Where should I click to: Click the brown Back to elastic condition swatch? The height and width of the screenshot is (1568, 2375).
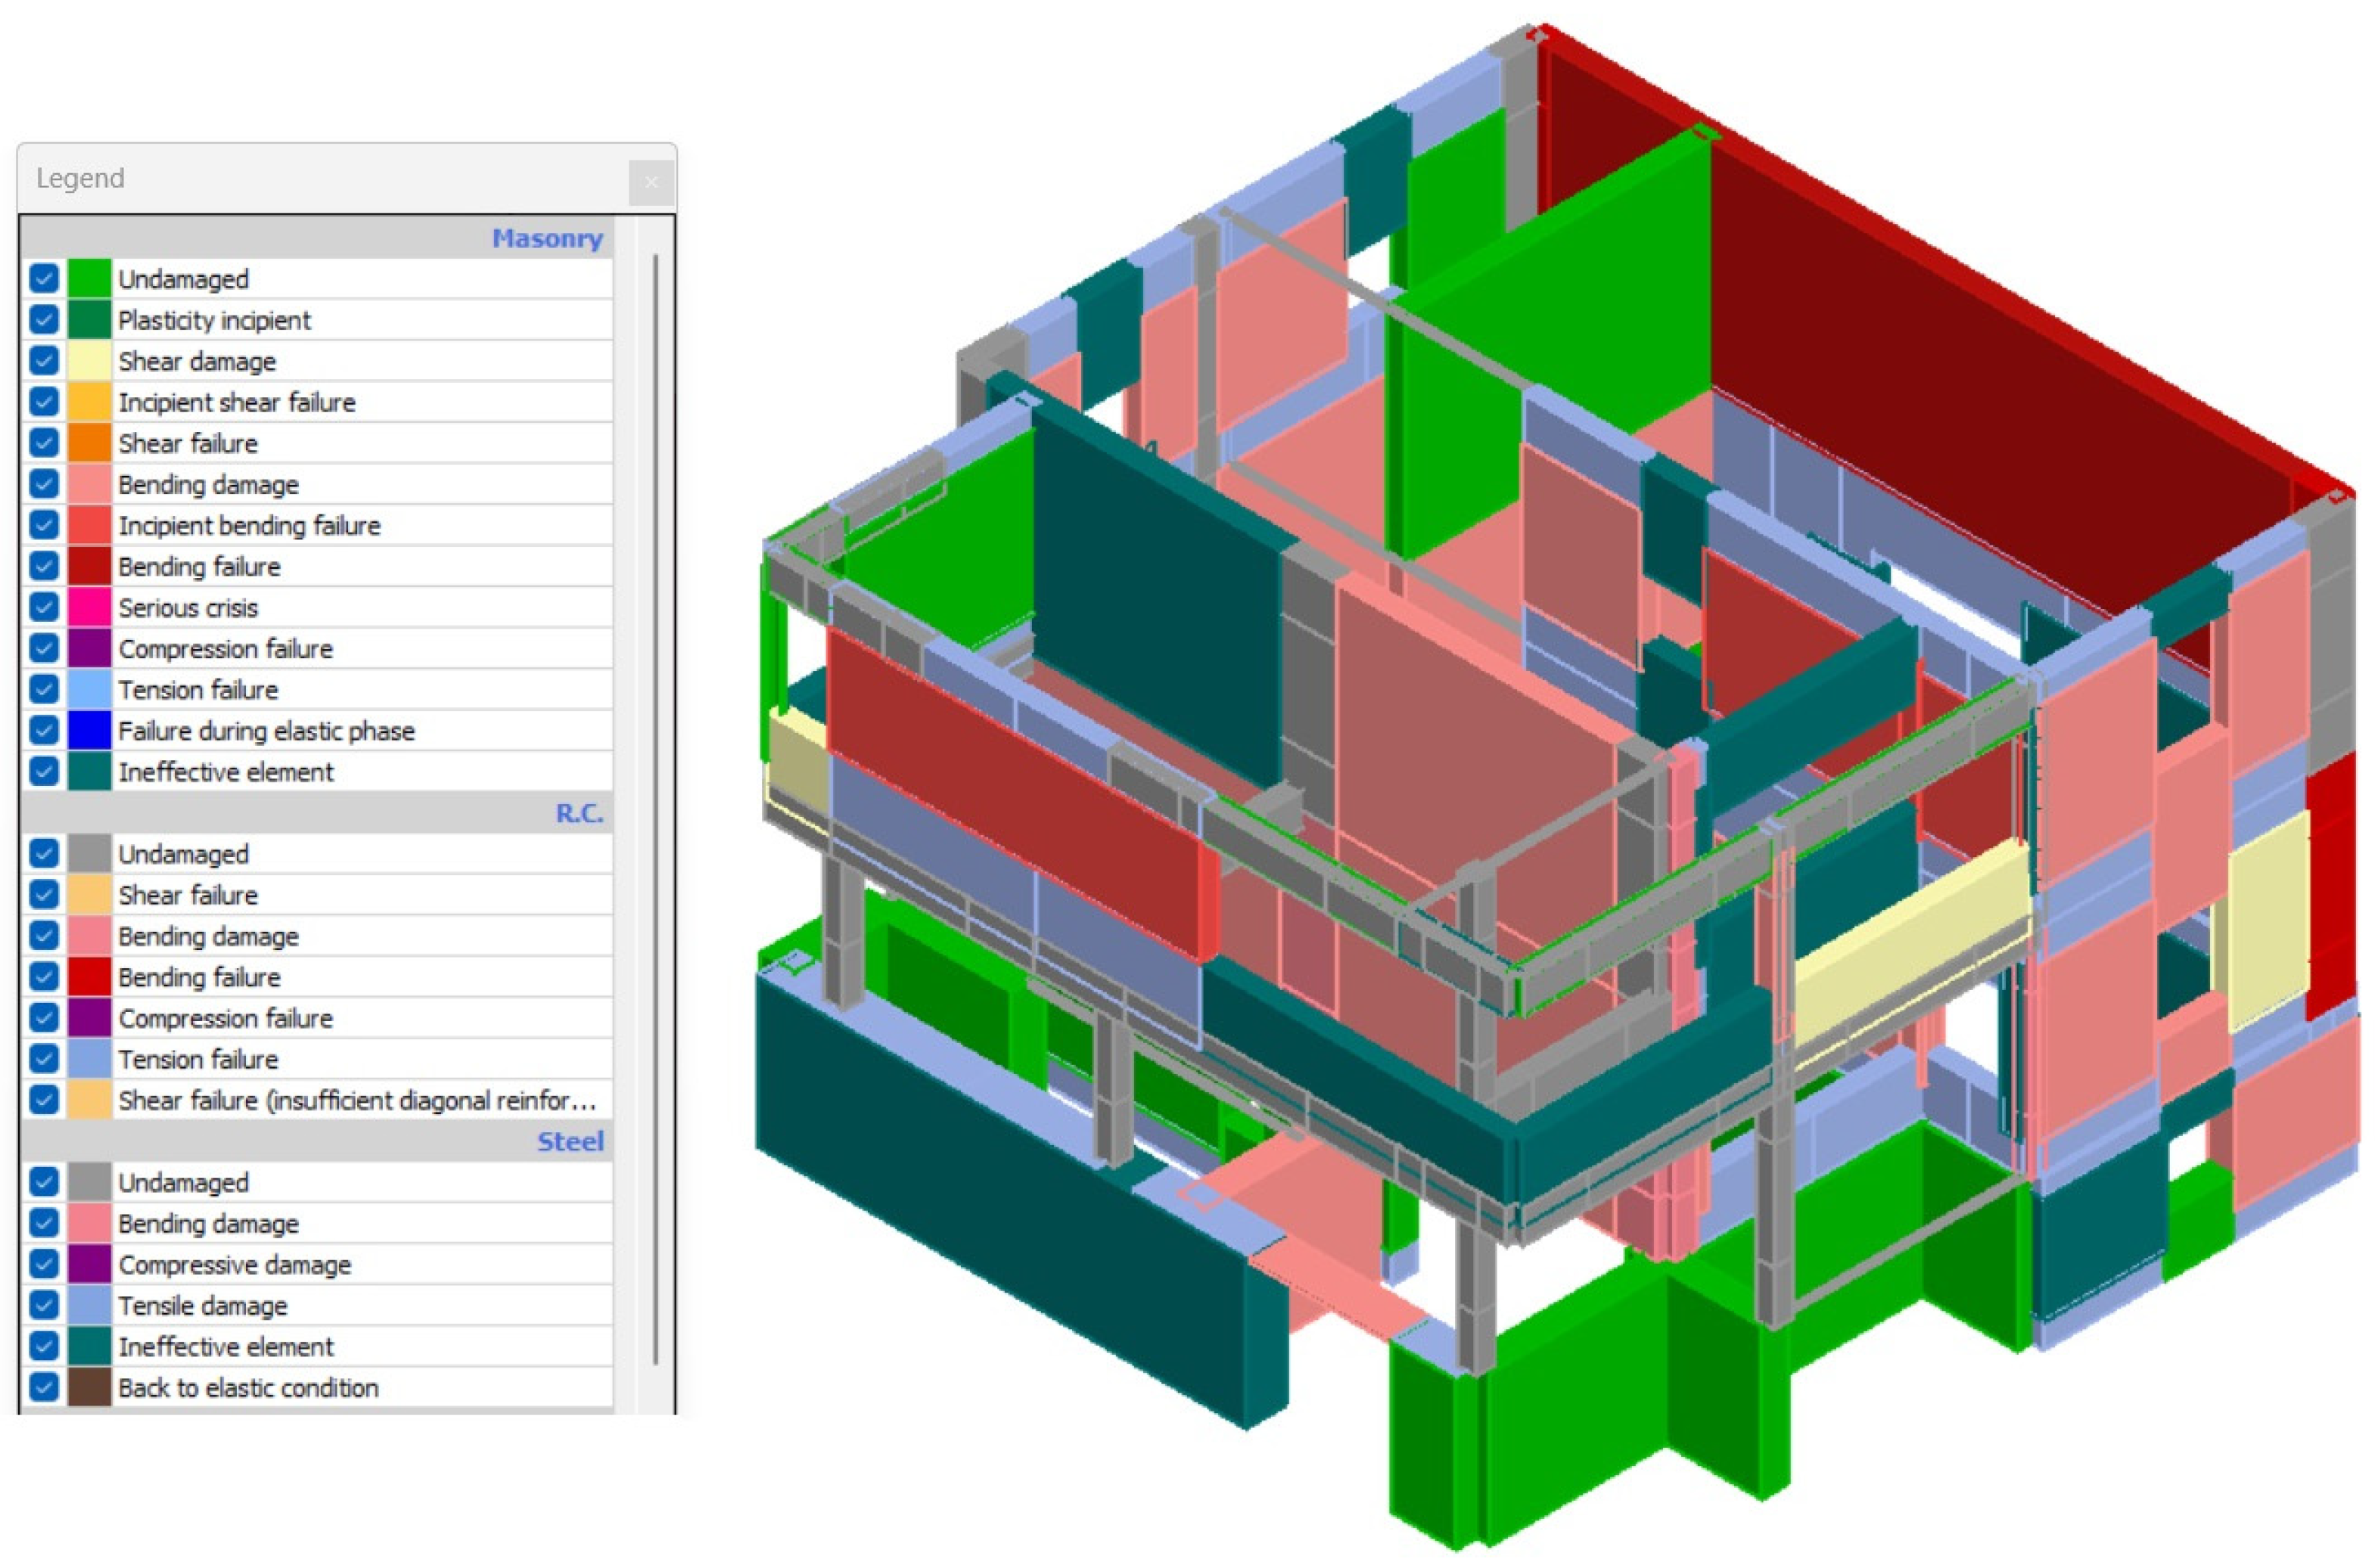[x=89, y=1387]
